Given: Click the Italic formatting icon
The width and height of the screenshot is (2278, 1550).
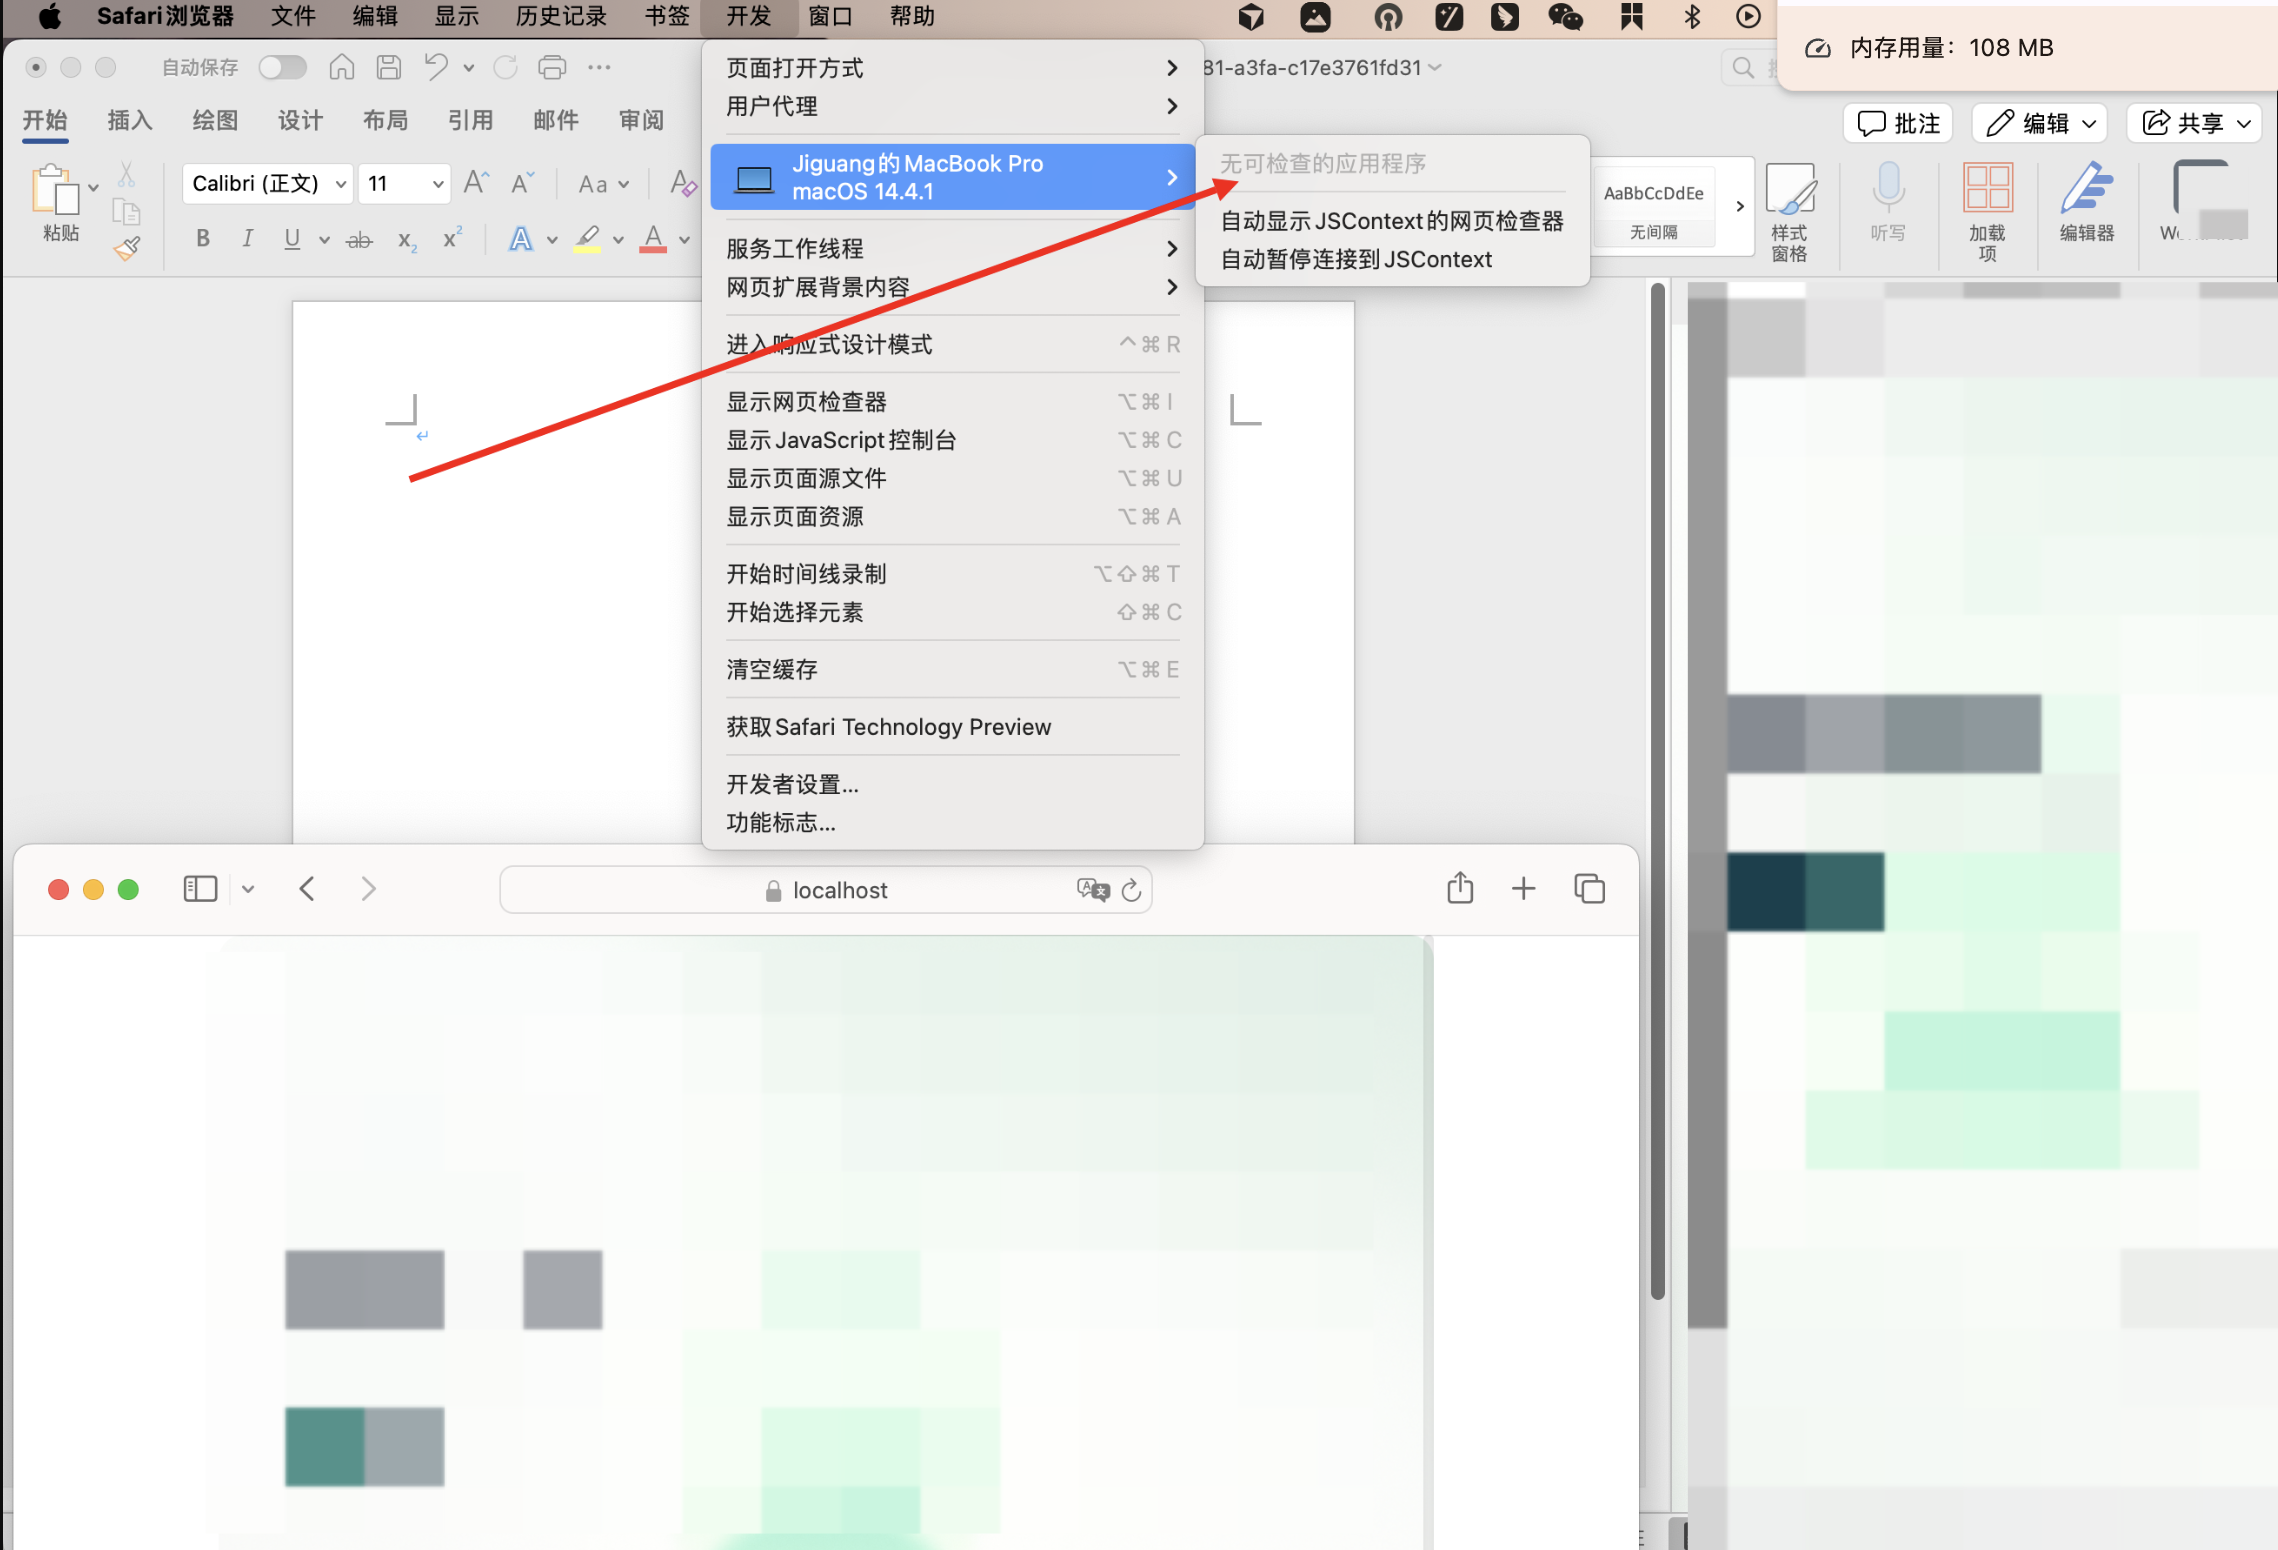Looking at the screenshot, I should tap(247, 238).
